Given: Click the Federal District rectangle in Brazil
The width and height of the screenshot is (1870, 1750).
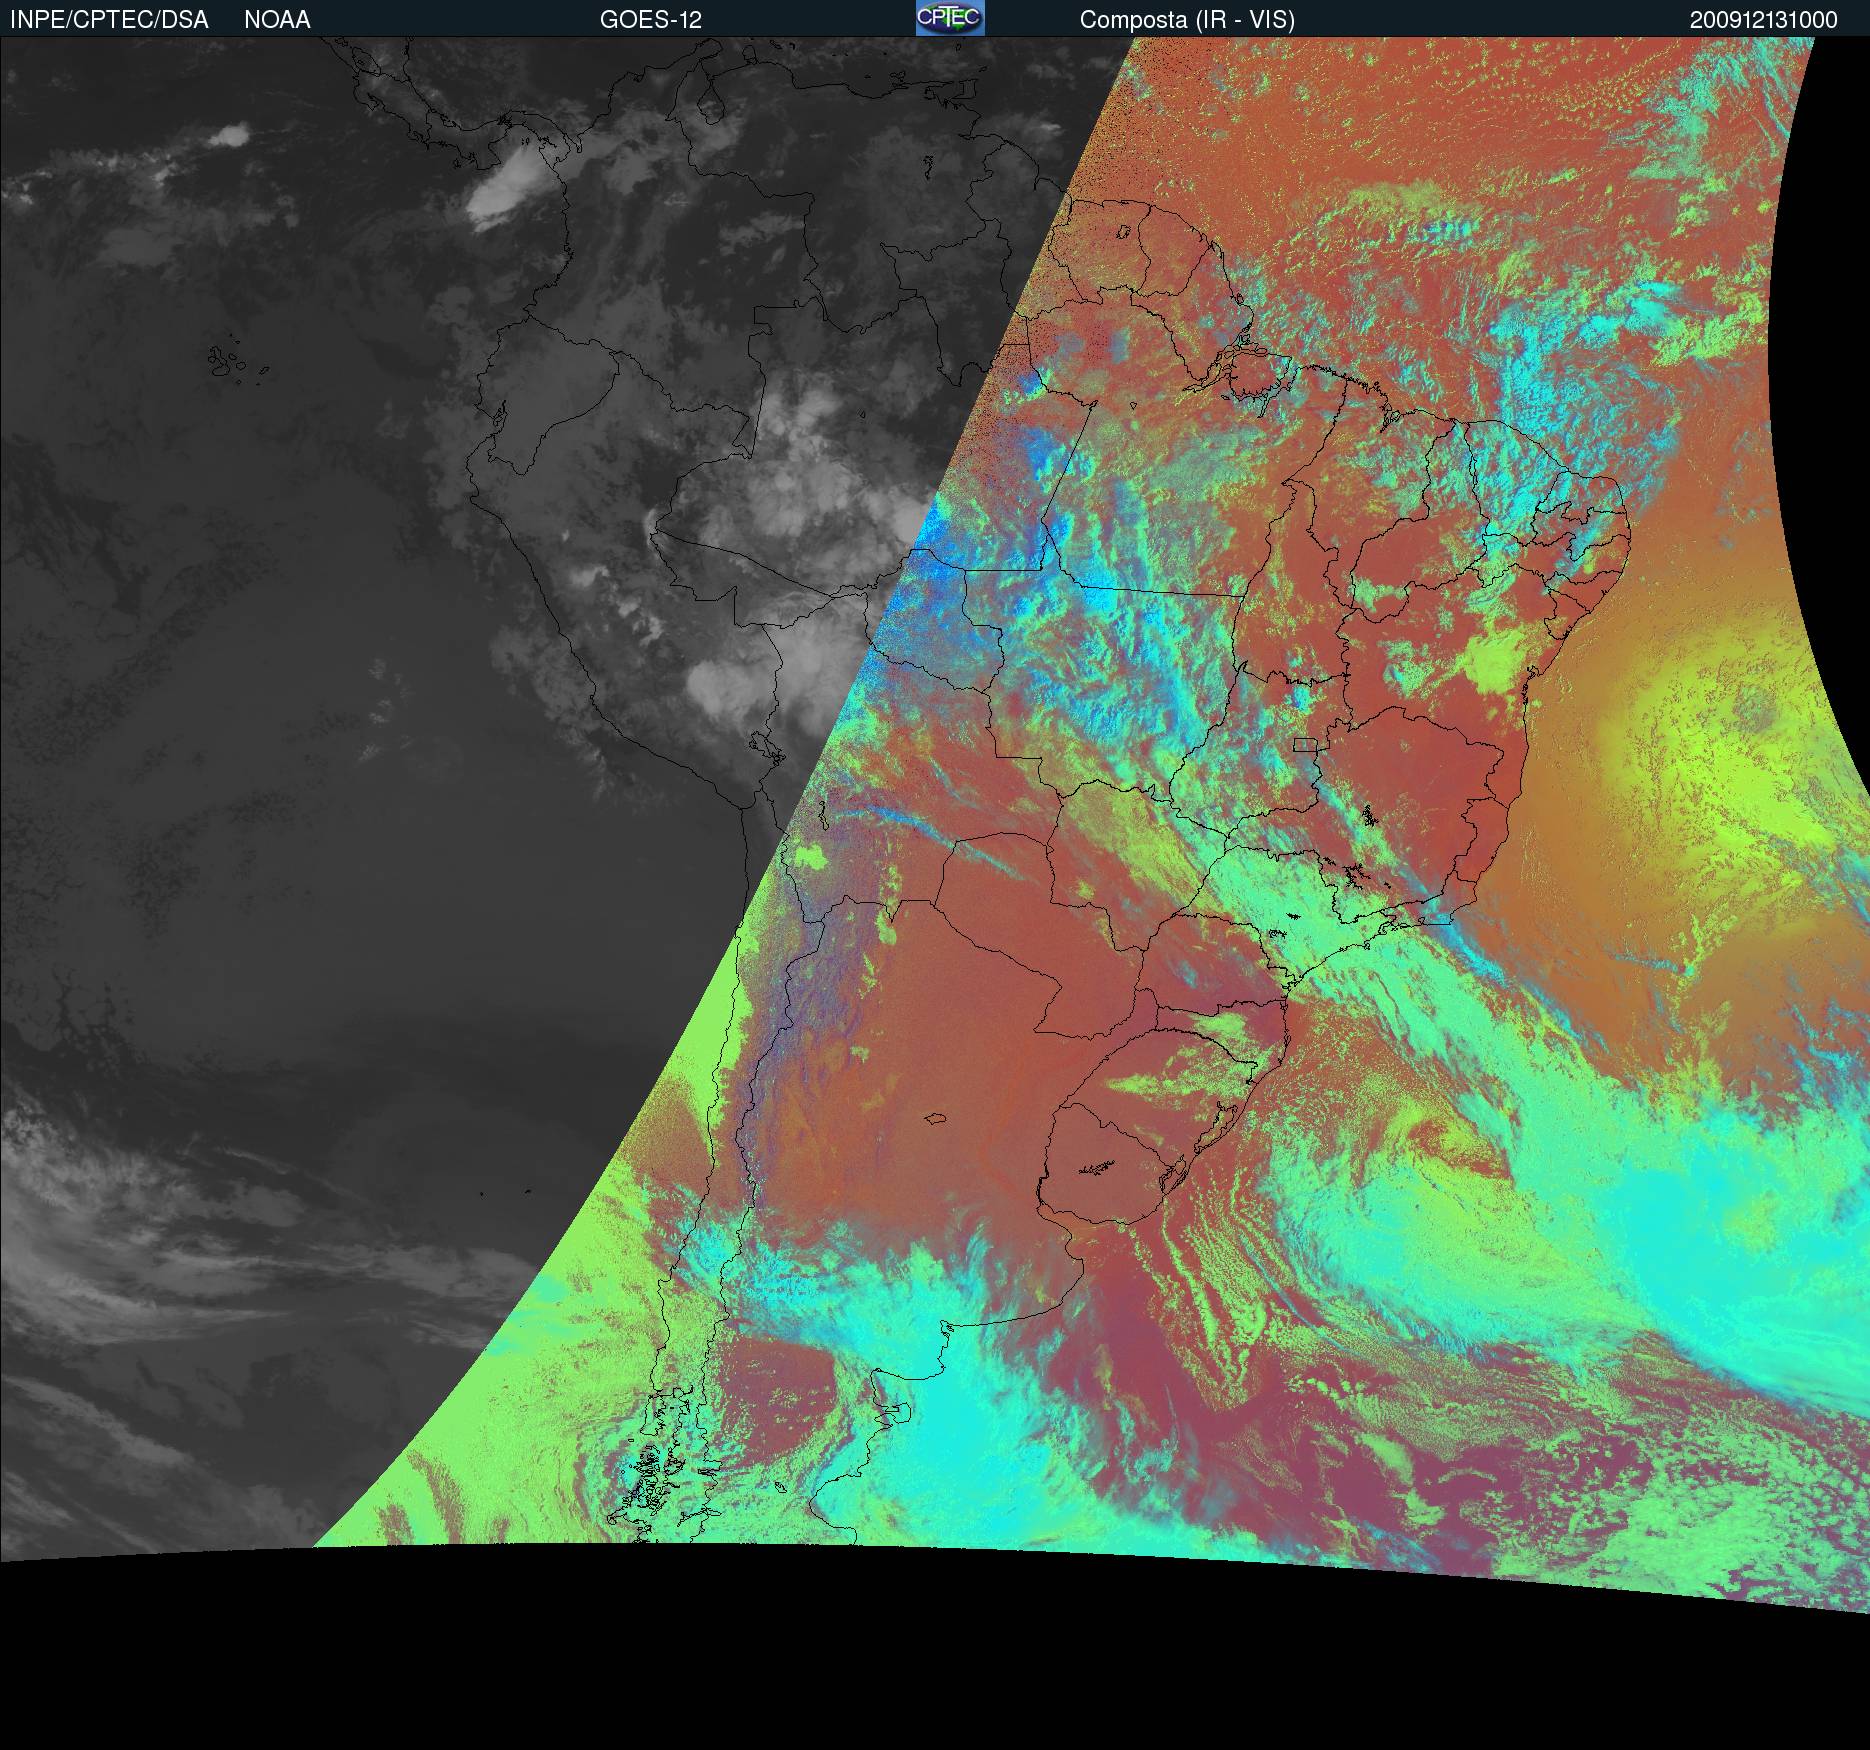Looking at the screenshot, I should pyautogui.click(x=1305, y=743).
